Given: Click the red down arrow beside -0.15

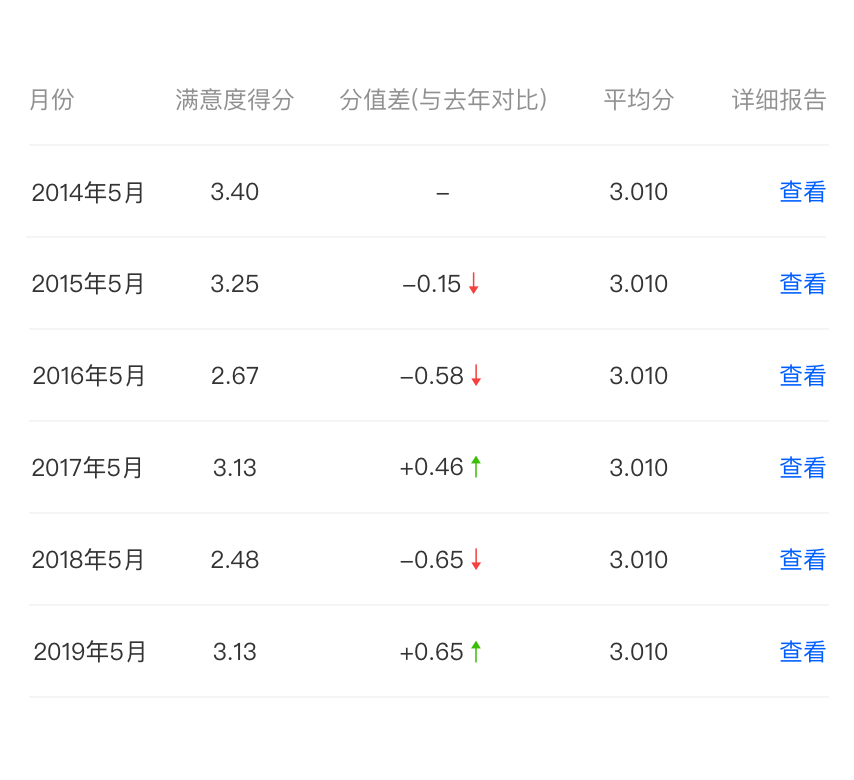Looking at the screenshot, I should [473, 283].
